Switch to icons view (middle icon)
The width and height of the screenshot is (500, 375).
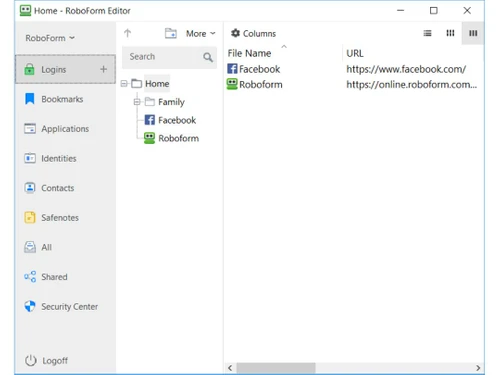pos(450,33)
